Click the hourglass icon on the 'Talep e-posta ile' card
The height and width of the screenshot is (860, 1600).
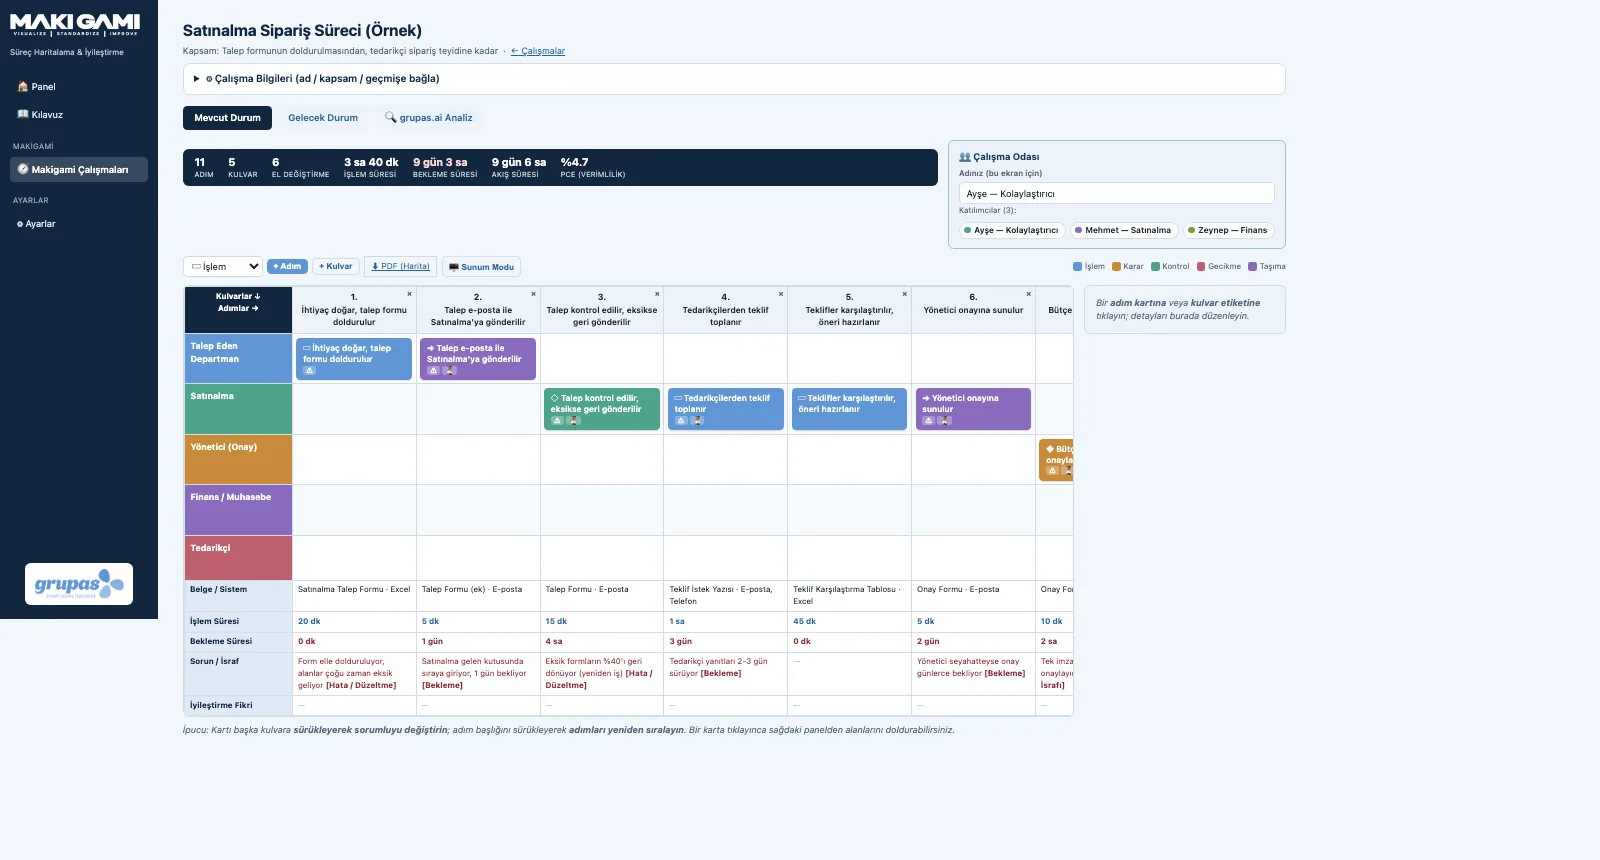450,371
